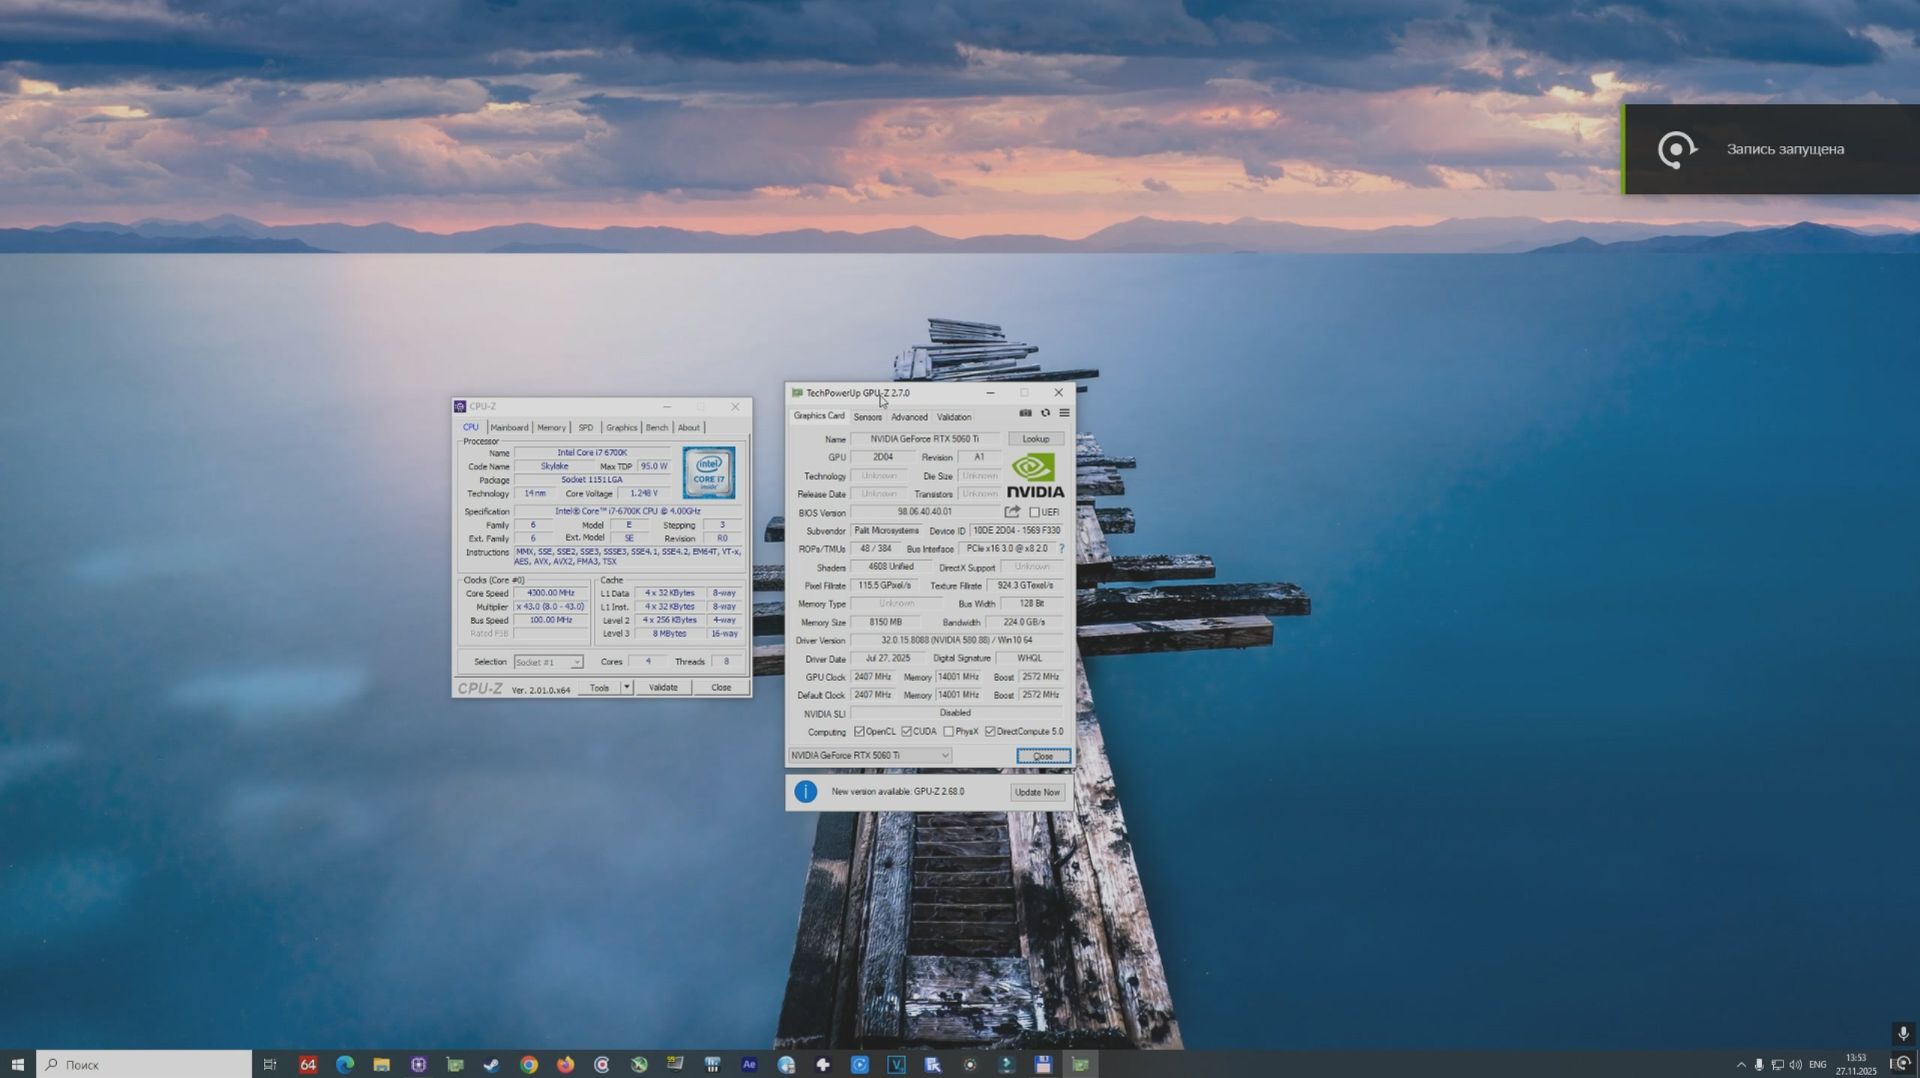Screen dimensions: 1920x1078
Task: Open the Socket #1 selection dropdown
Action: (x=577, y=661)
